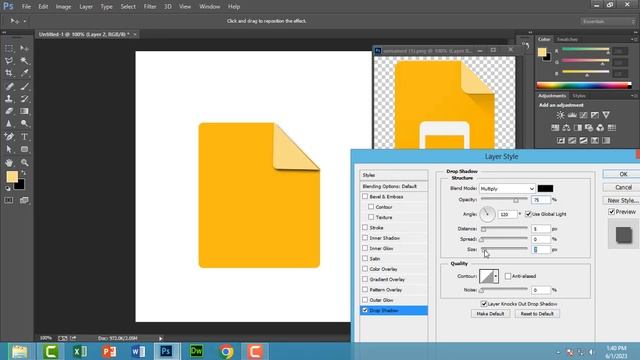Viewport: 640px width, 360px height.
Task: Select the Brush tool
Action: [24, 86]
